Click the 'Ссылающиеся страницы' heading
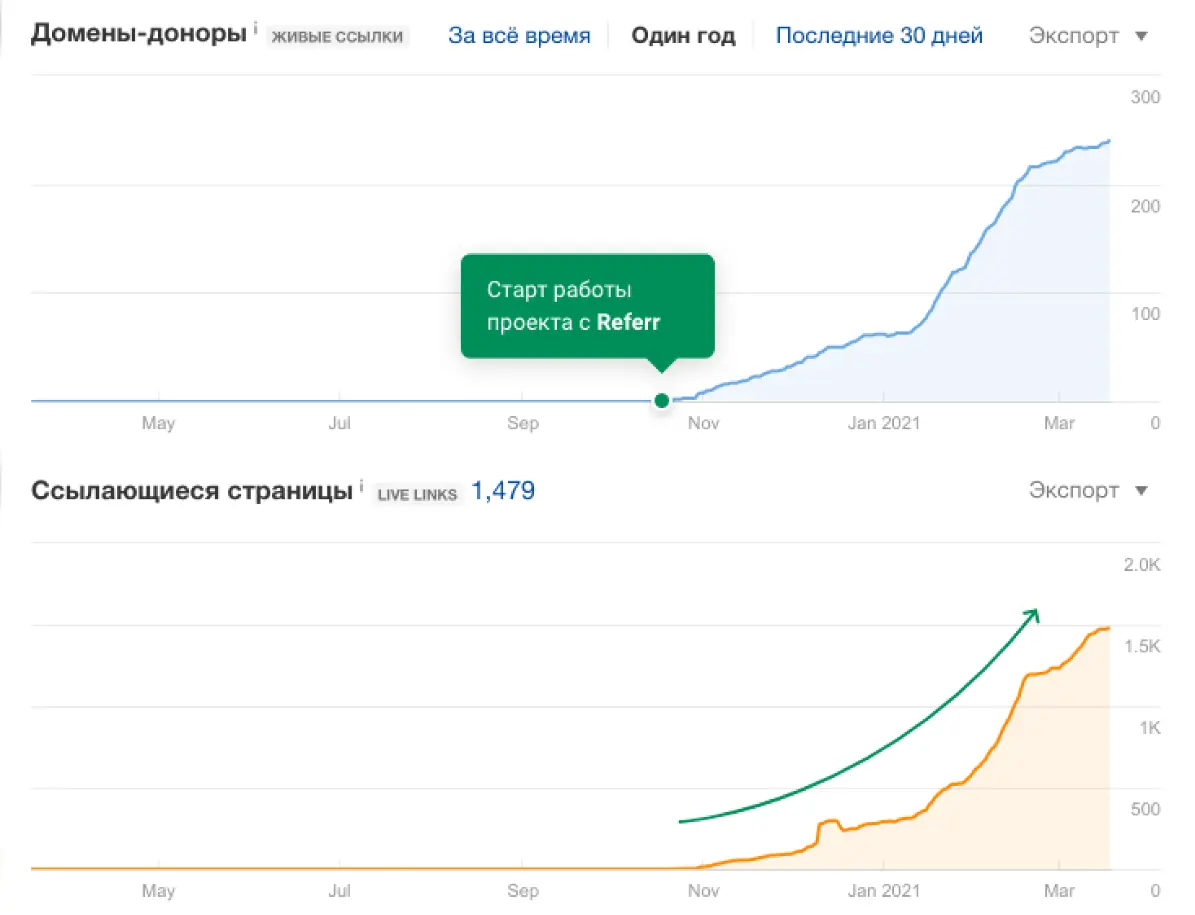 pos(192,491)
